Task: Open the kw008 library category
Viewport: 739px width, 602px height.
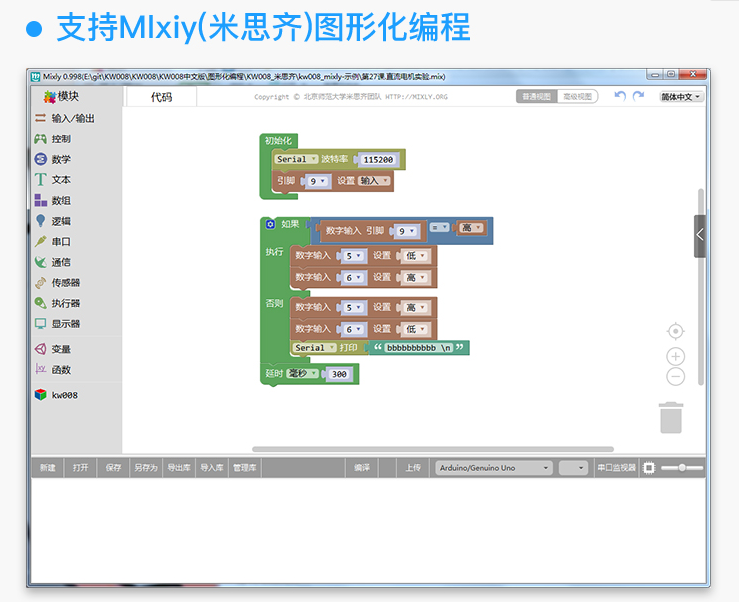Action: 56,395
